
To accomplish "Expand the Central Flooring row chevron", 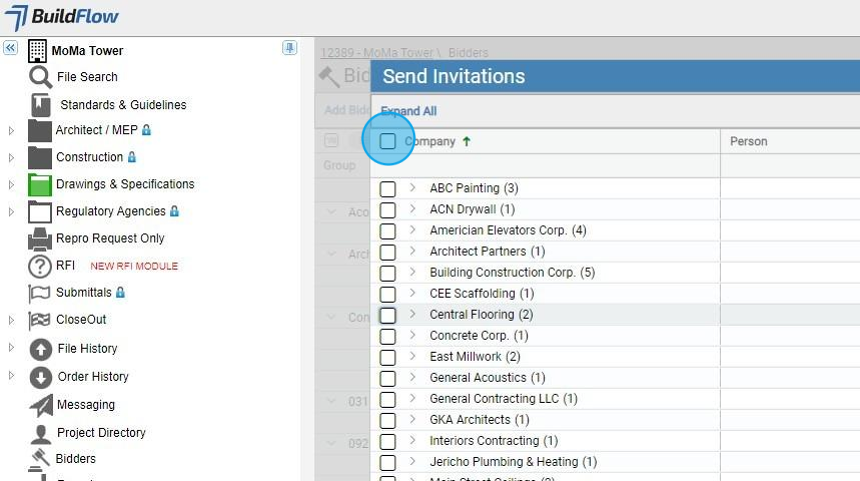I will (x=412, y=314).
